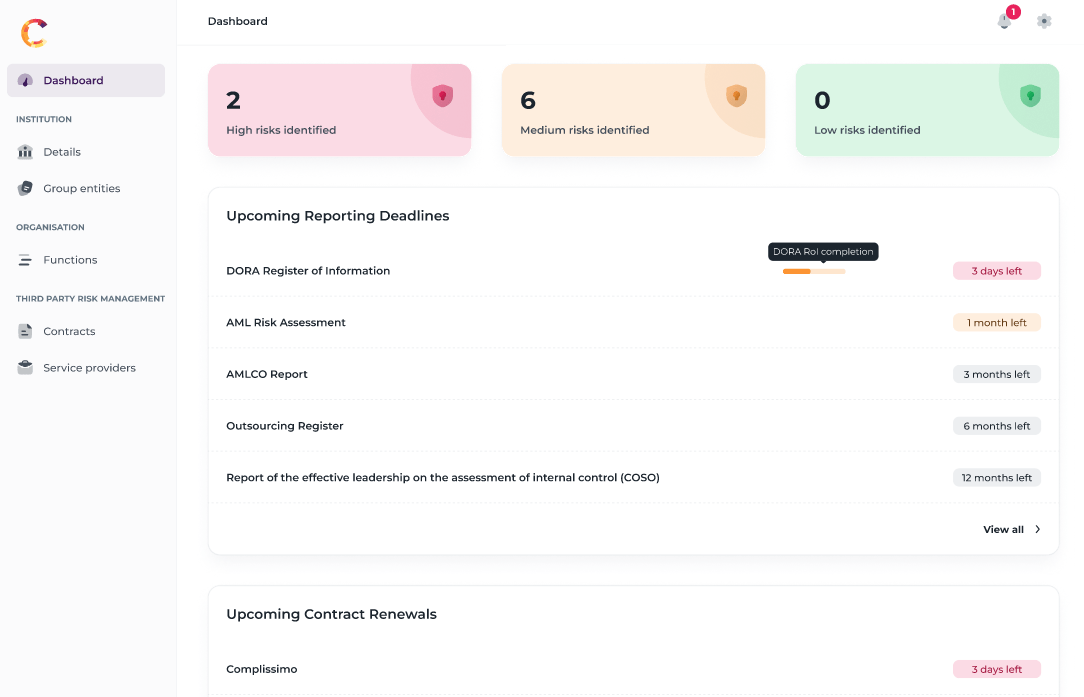
Task: Click the View all link
Action: pos(1003,530)
